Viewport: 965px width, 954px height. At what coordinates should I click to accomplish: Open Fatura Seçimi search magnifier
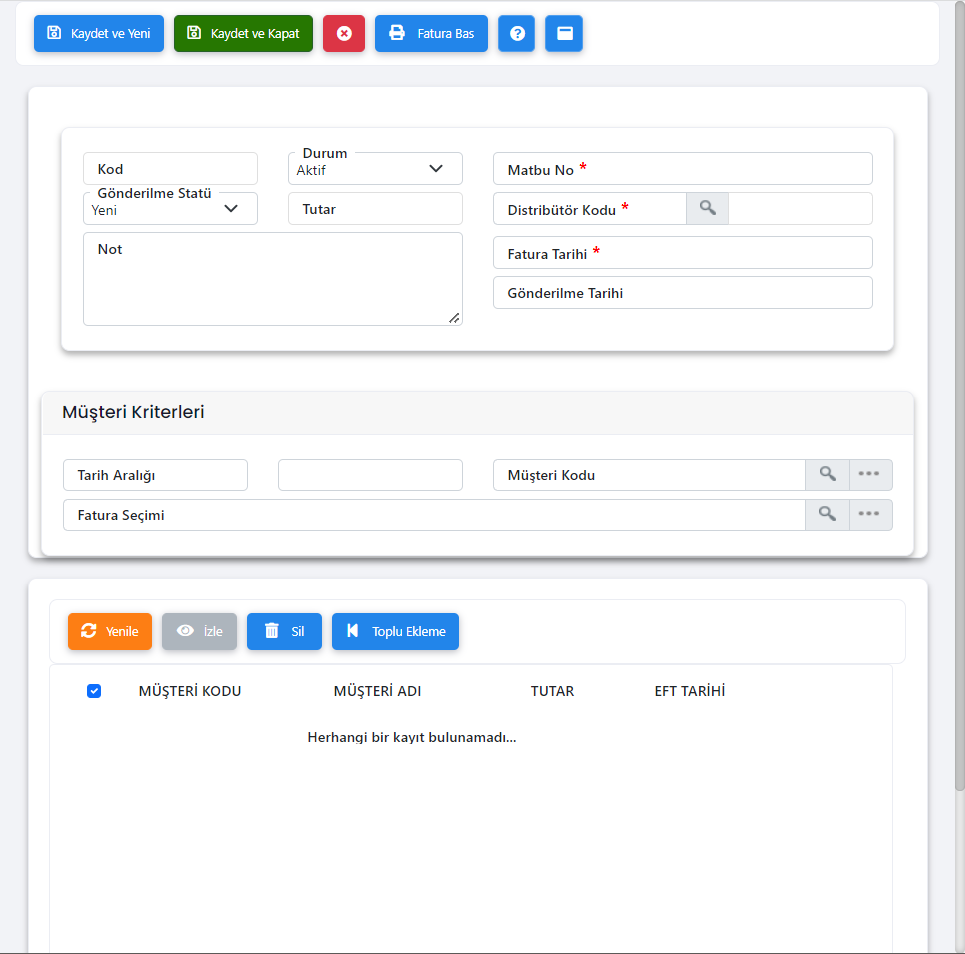[827, 514]
